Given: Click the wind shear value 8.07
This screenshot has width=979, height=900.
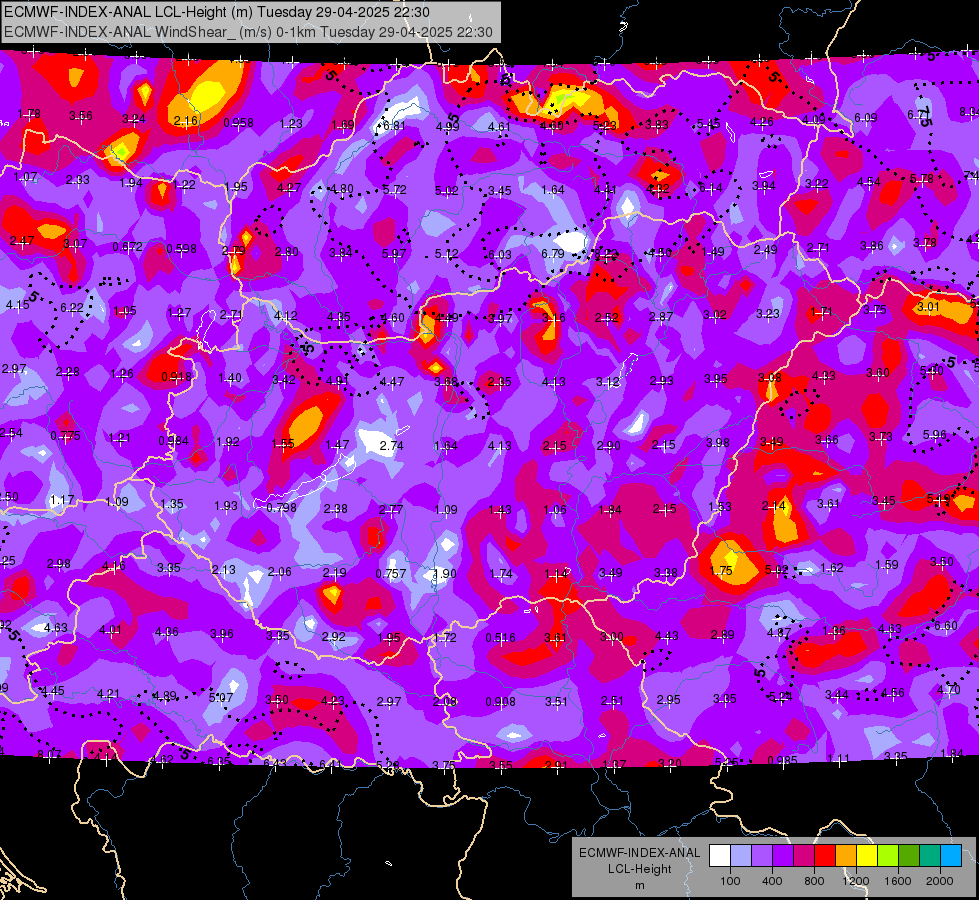Looking at the screenshot, I should point(49,754).
